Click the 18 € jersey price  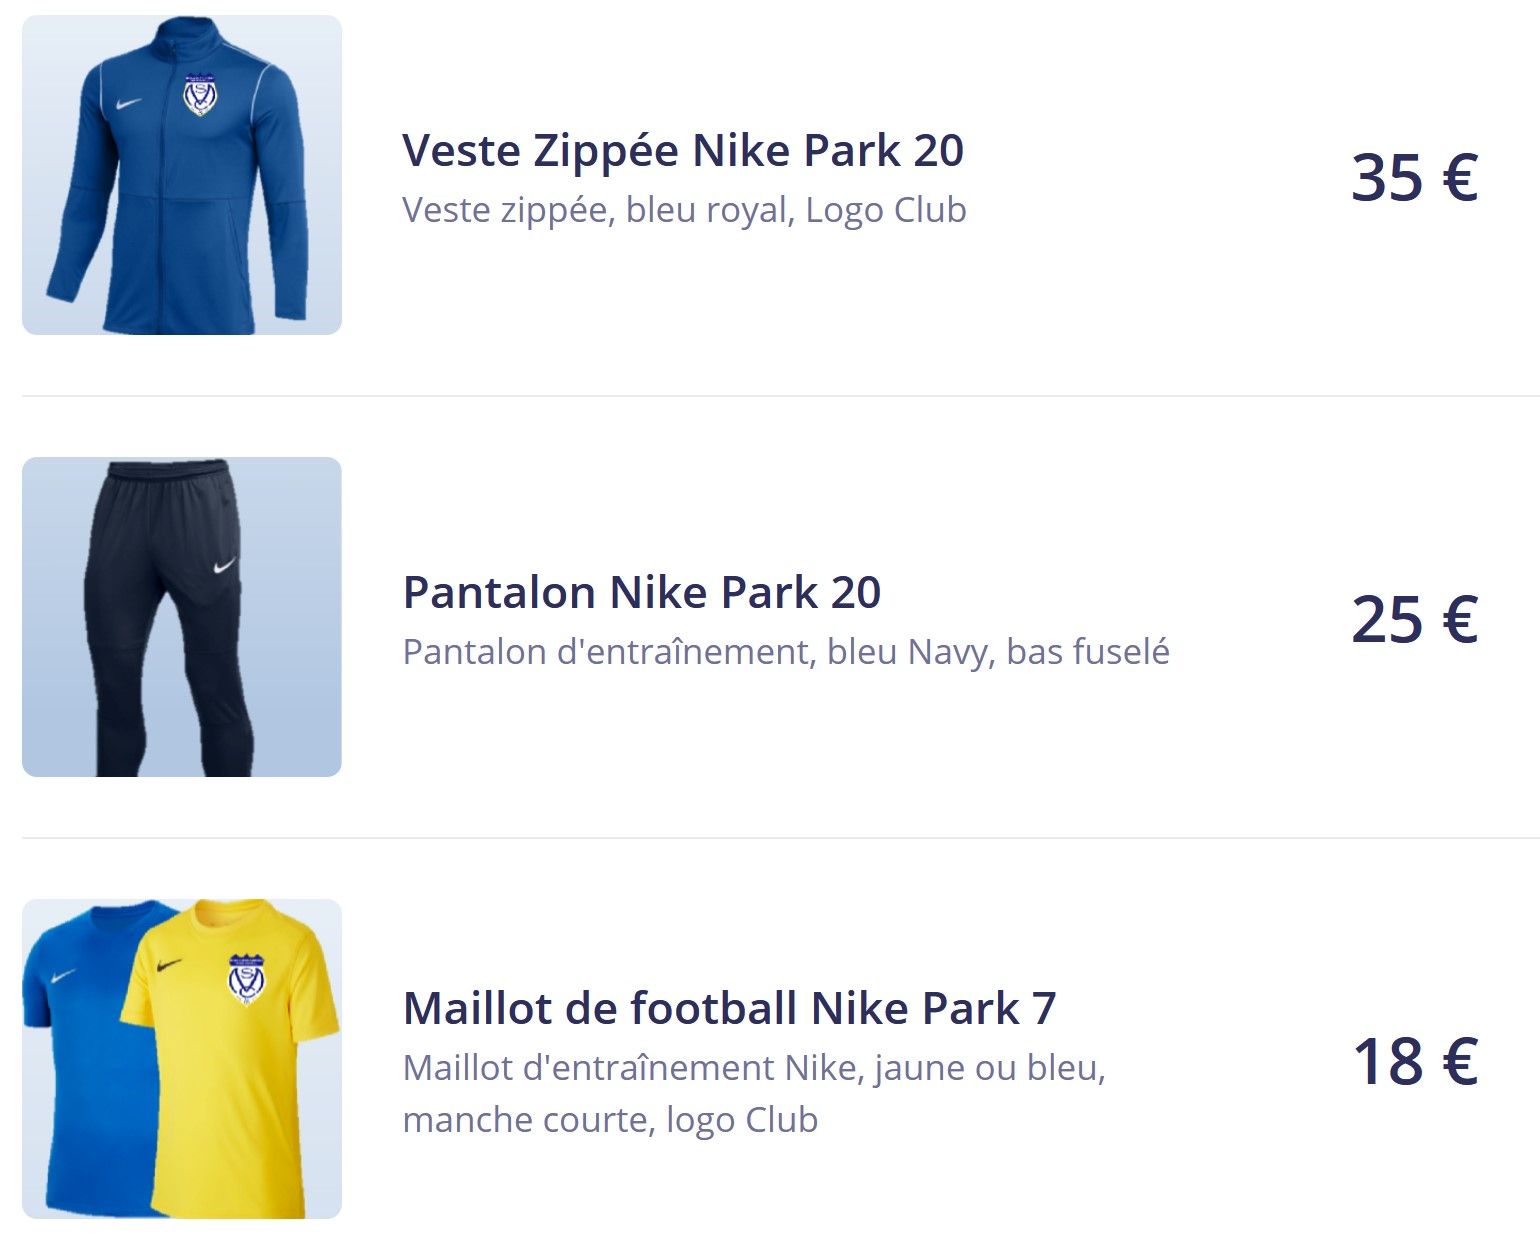pyautogui.click(x=1414, y=1062)
